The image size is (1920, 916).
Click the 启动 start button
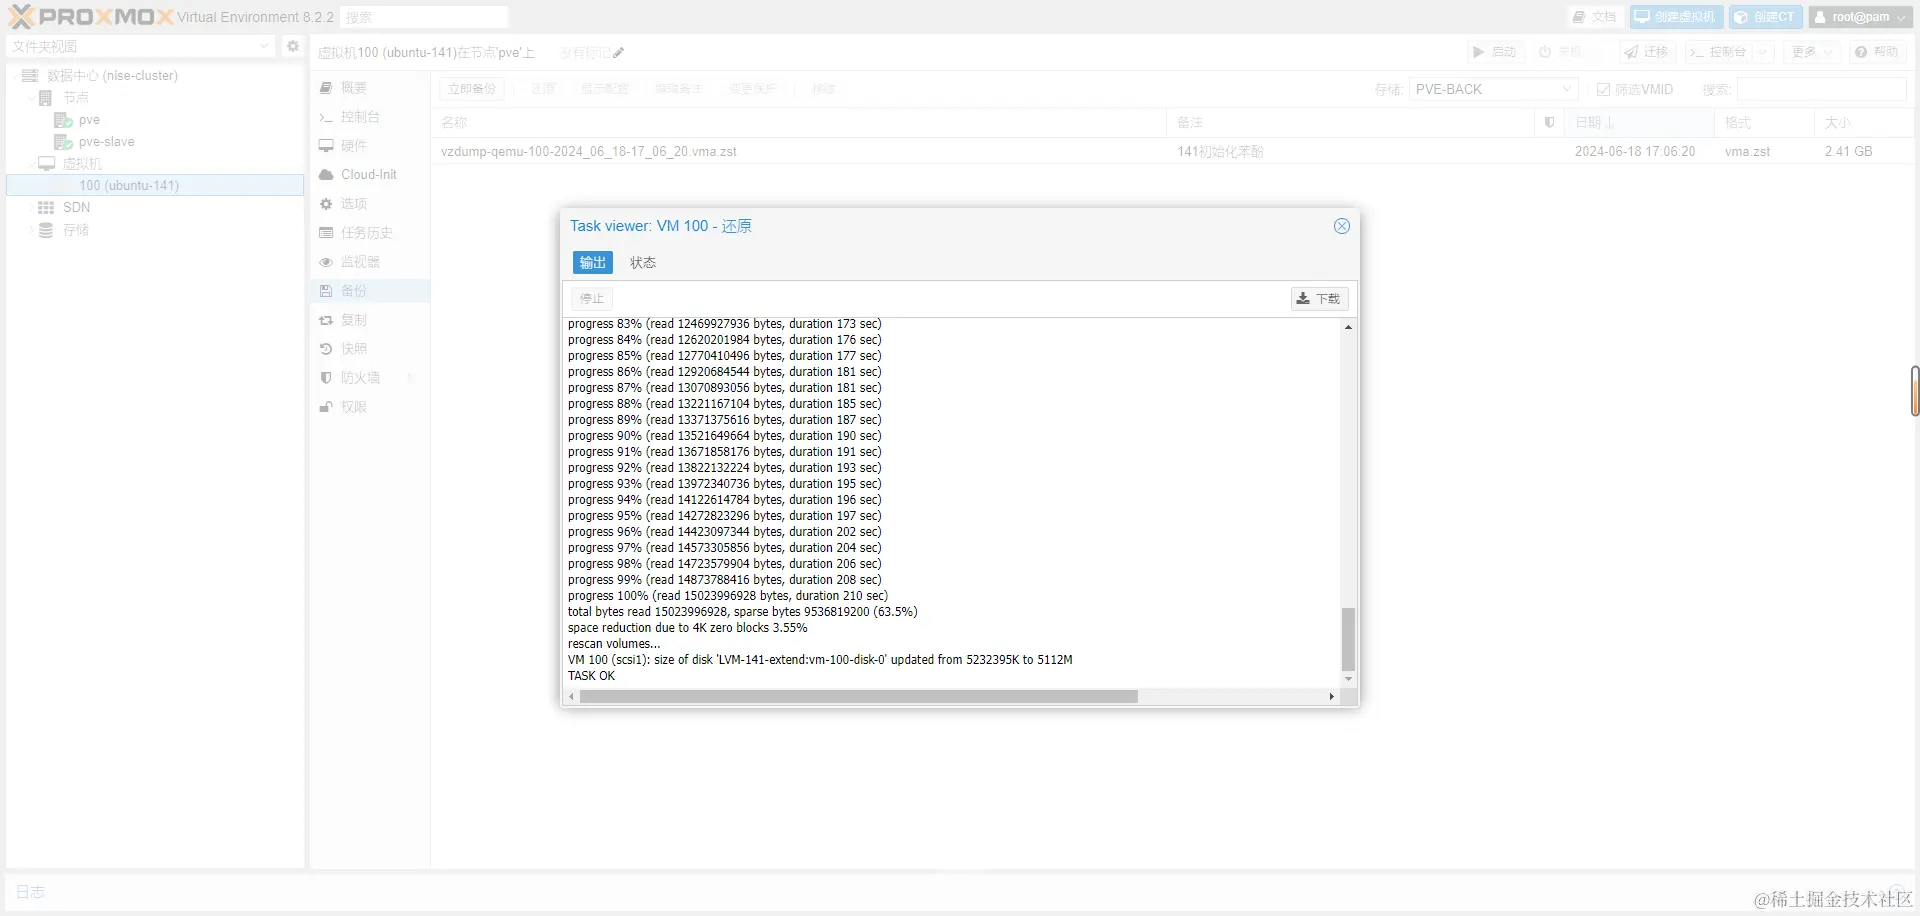[x=1495, y=52]
